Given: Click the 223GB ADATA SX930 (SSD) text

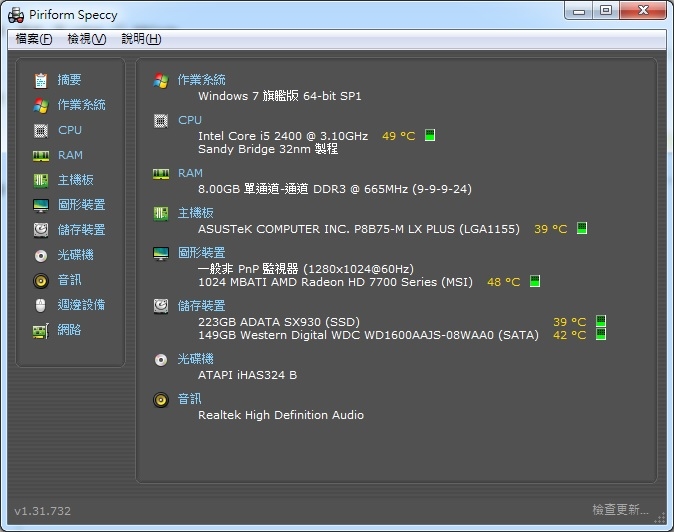Looking at the screenshot, I should pos(279,322).
